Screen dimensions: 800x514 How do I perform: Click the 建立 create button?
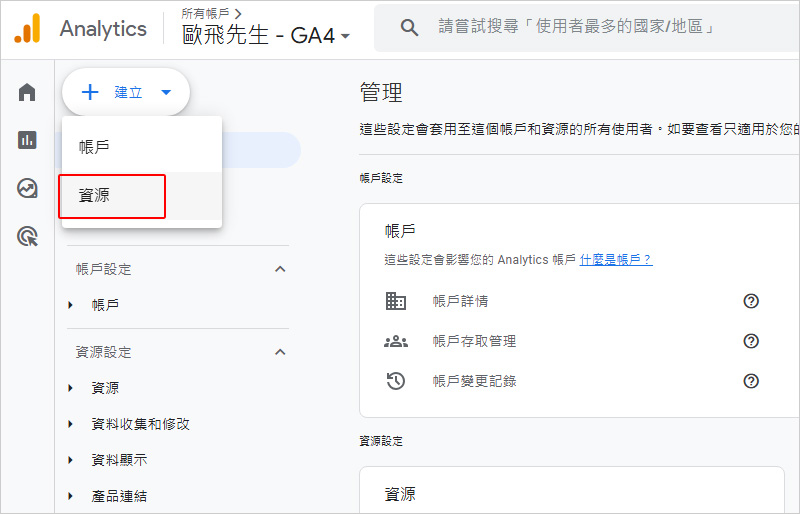tap(126, 92)
